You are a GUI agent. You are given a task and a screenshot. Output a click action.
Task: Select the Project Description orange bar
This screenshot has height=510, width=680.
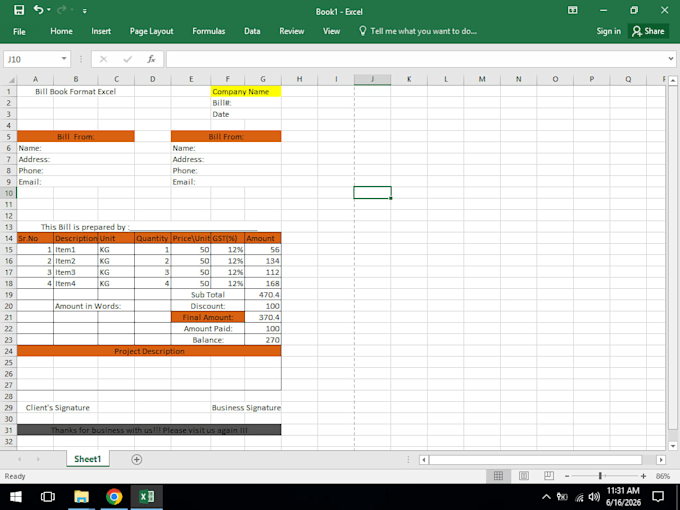149,351
